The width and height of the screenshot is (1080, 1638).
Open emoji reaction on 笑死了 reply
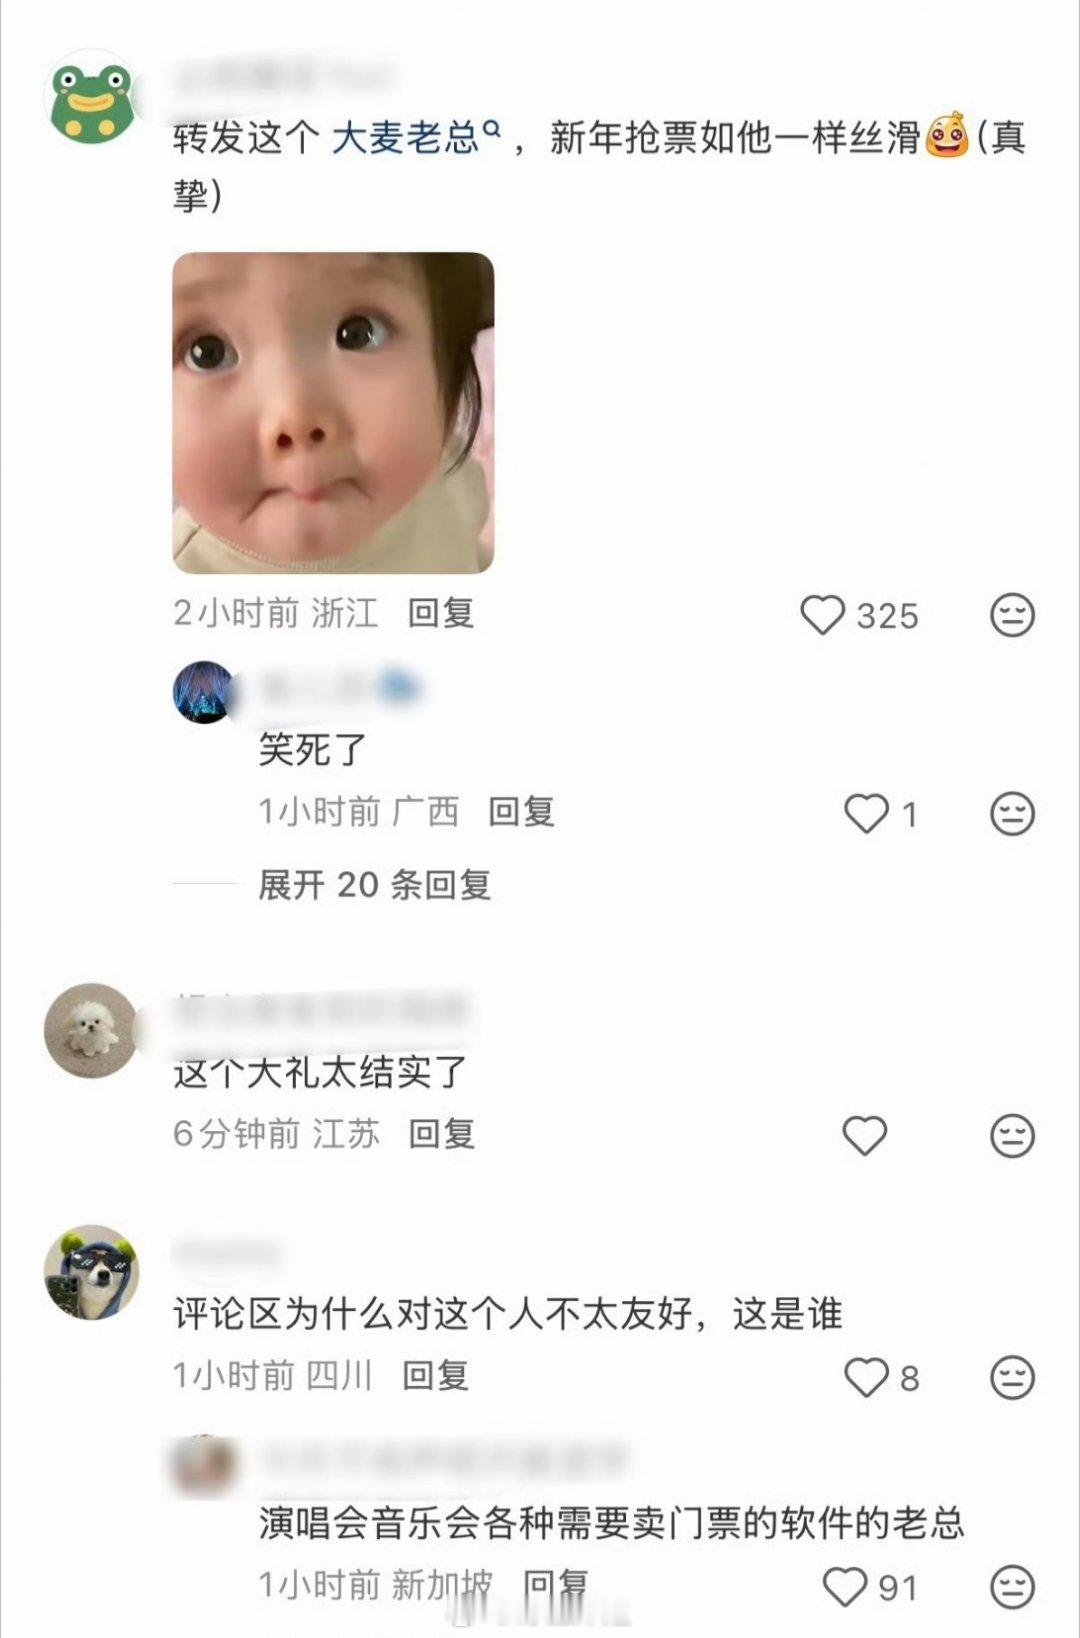point(1012,813)
